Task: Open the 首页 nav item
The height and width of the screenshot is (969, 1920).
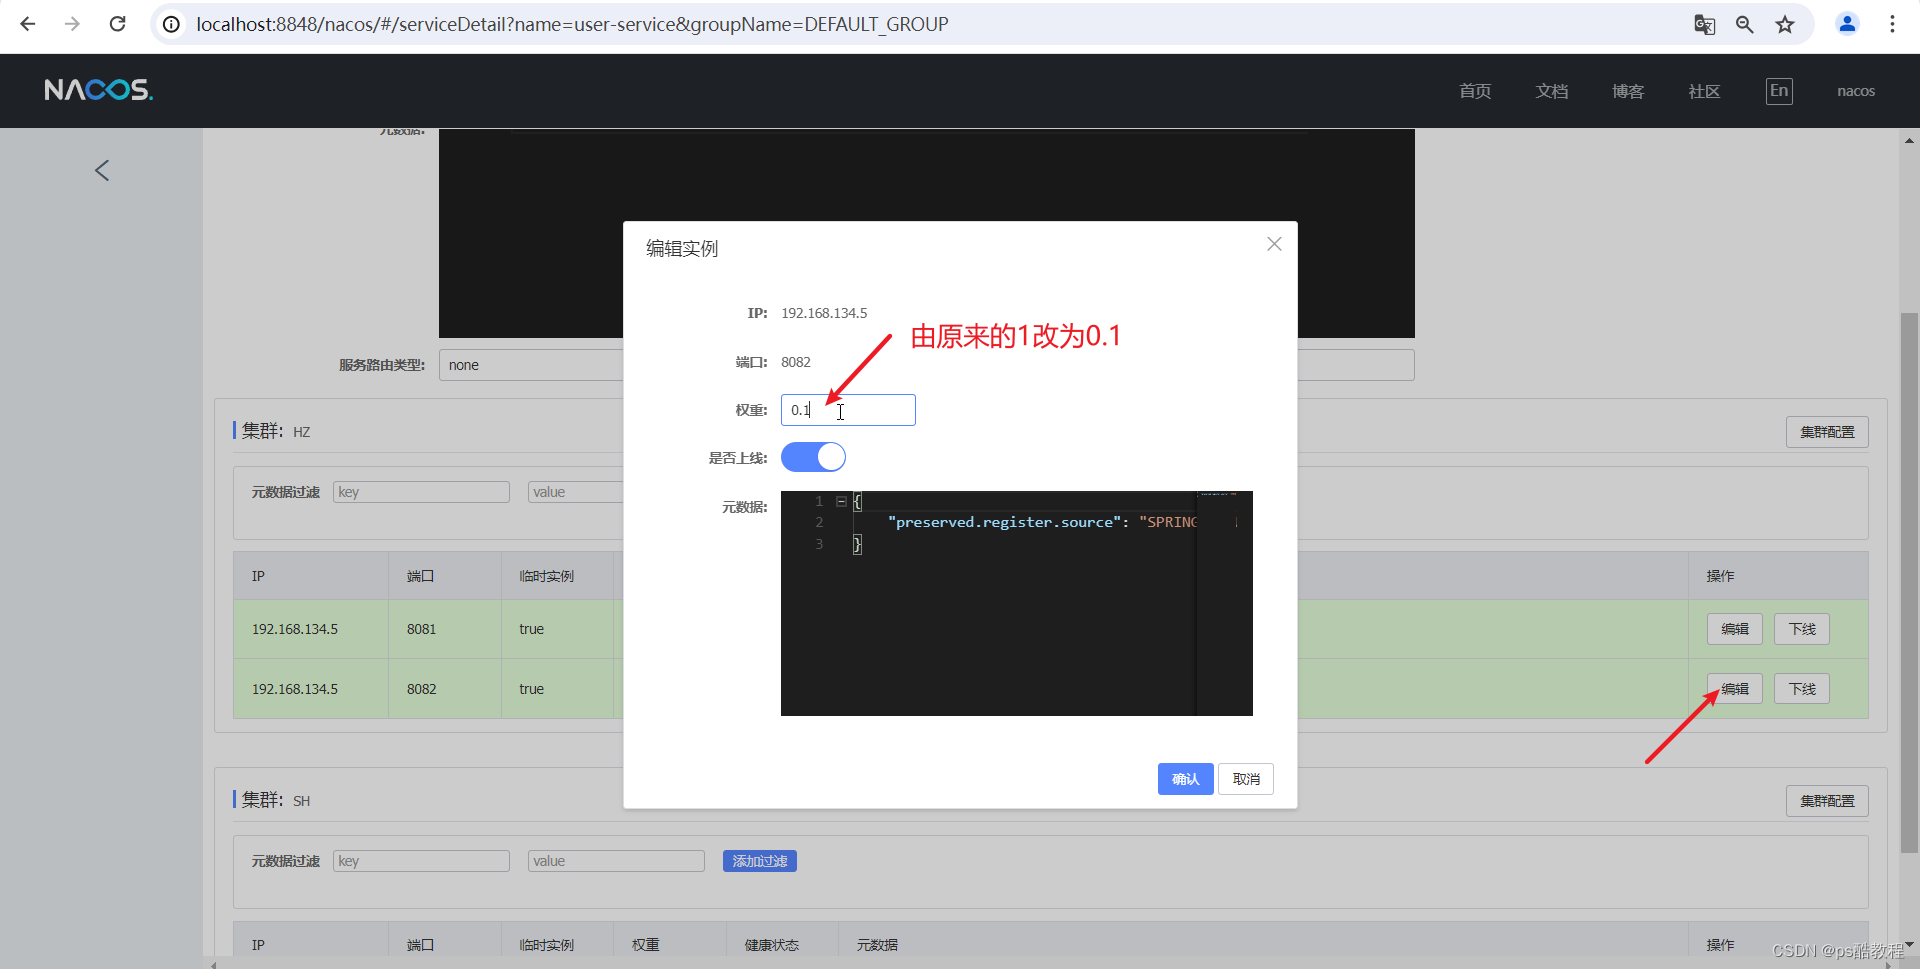Action: (x=1475, y=91)
